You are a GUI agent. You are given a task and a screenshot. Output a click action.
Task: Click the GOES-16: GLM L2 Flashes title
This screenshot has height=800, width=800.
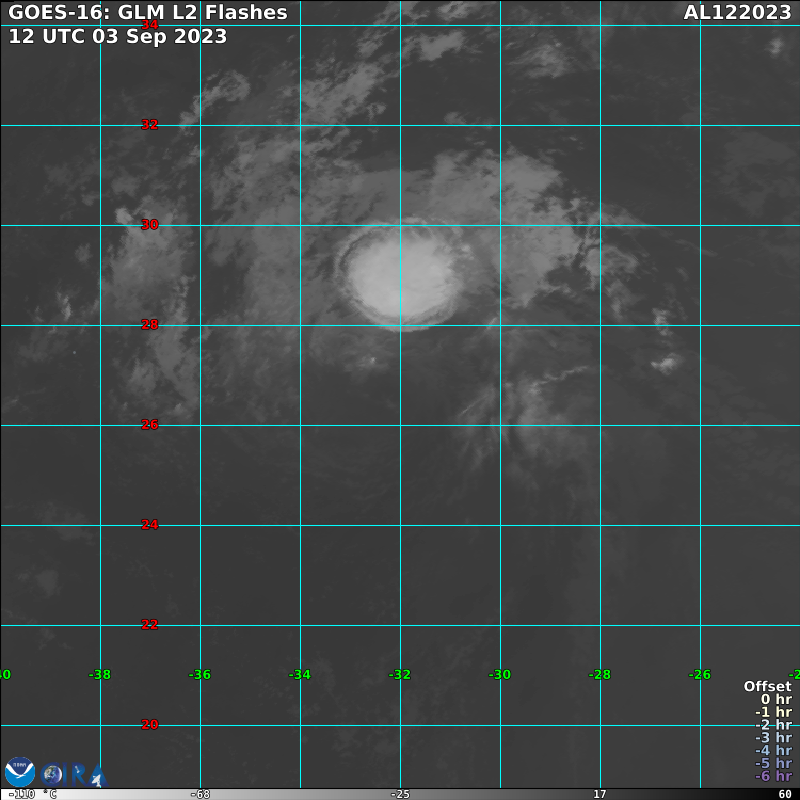(x=148, y=13)
